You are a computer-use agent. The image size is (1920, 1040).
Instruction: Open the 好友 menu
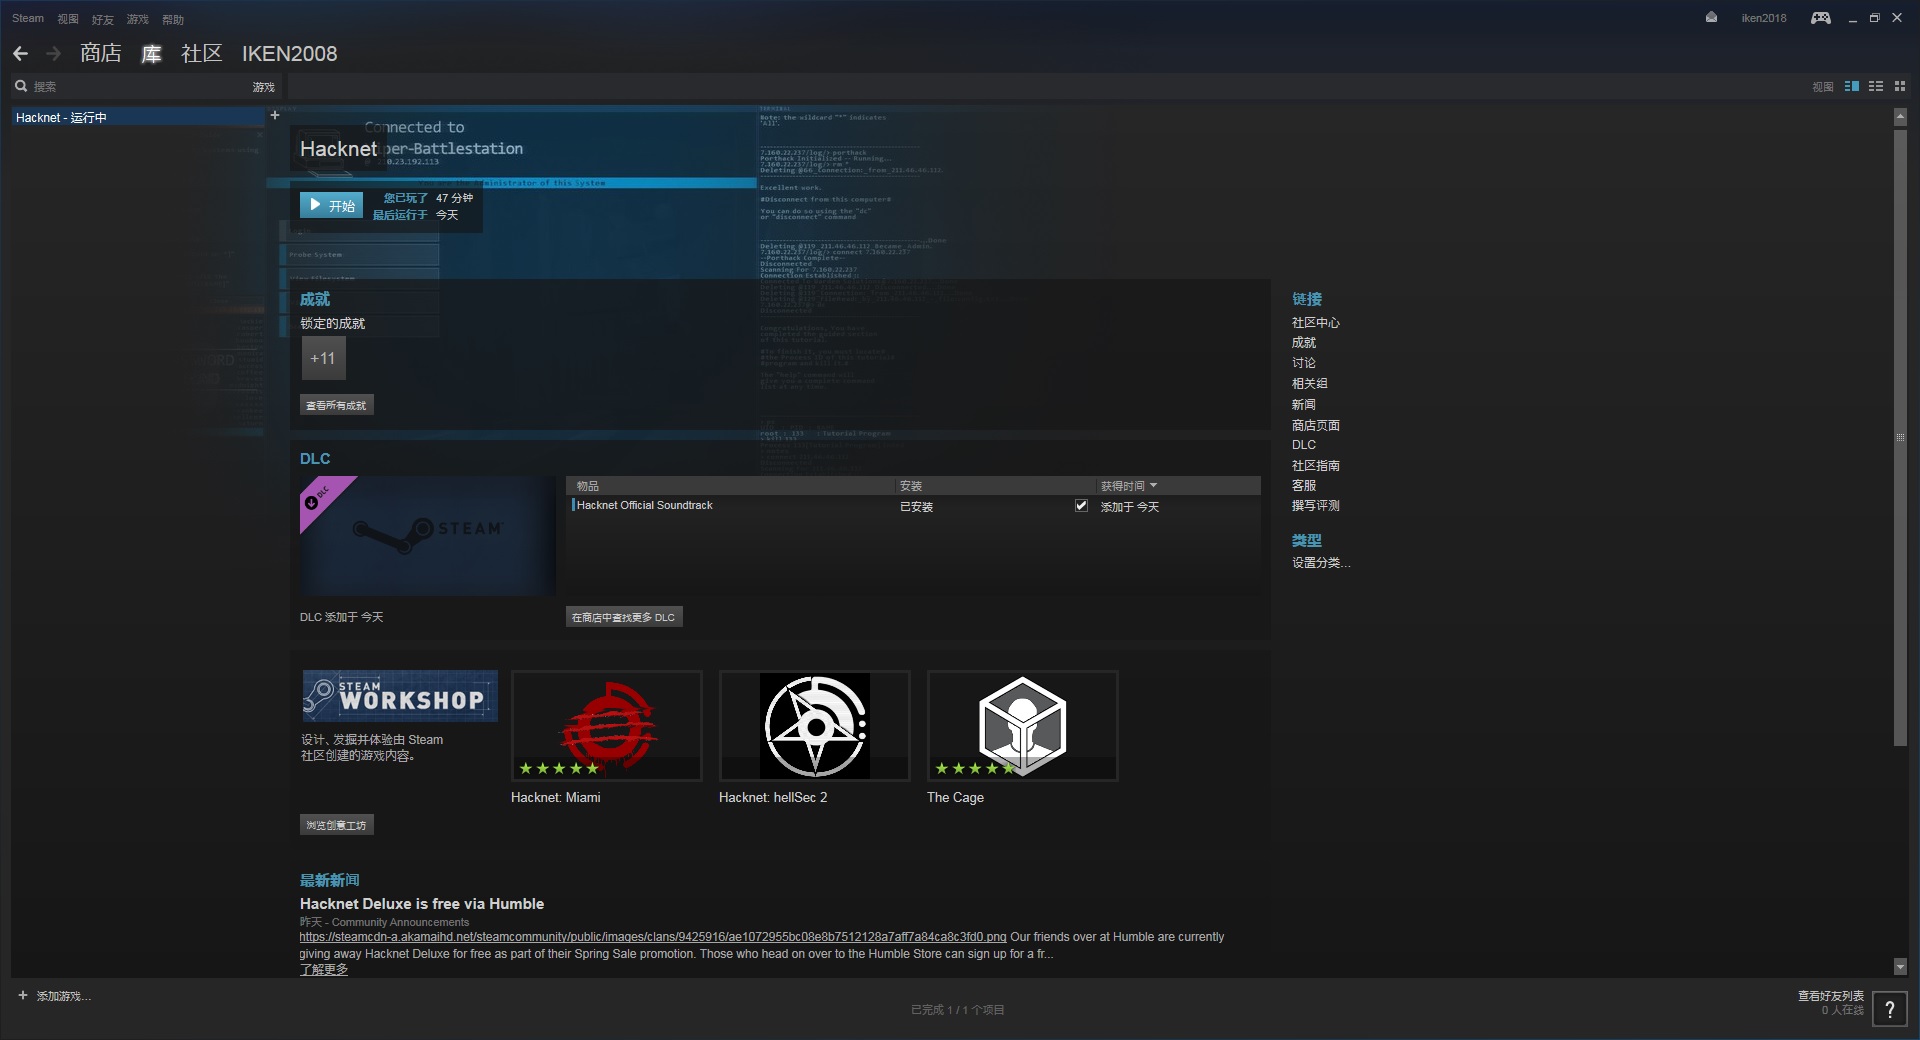pyautogui.click(x=103, y=19)
